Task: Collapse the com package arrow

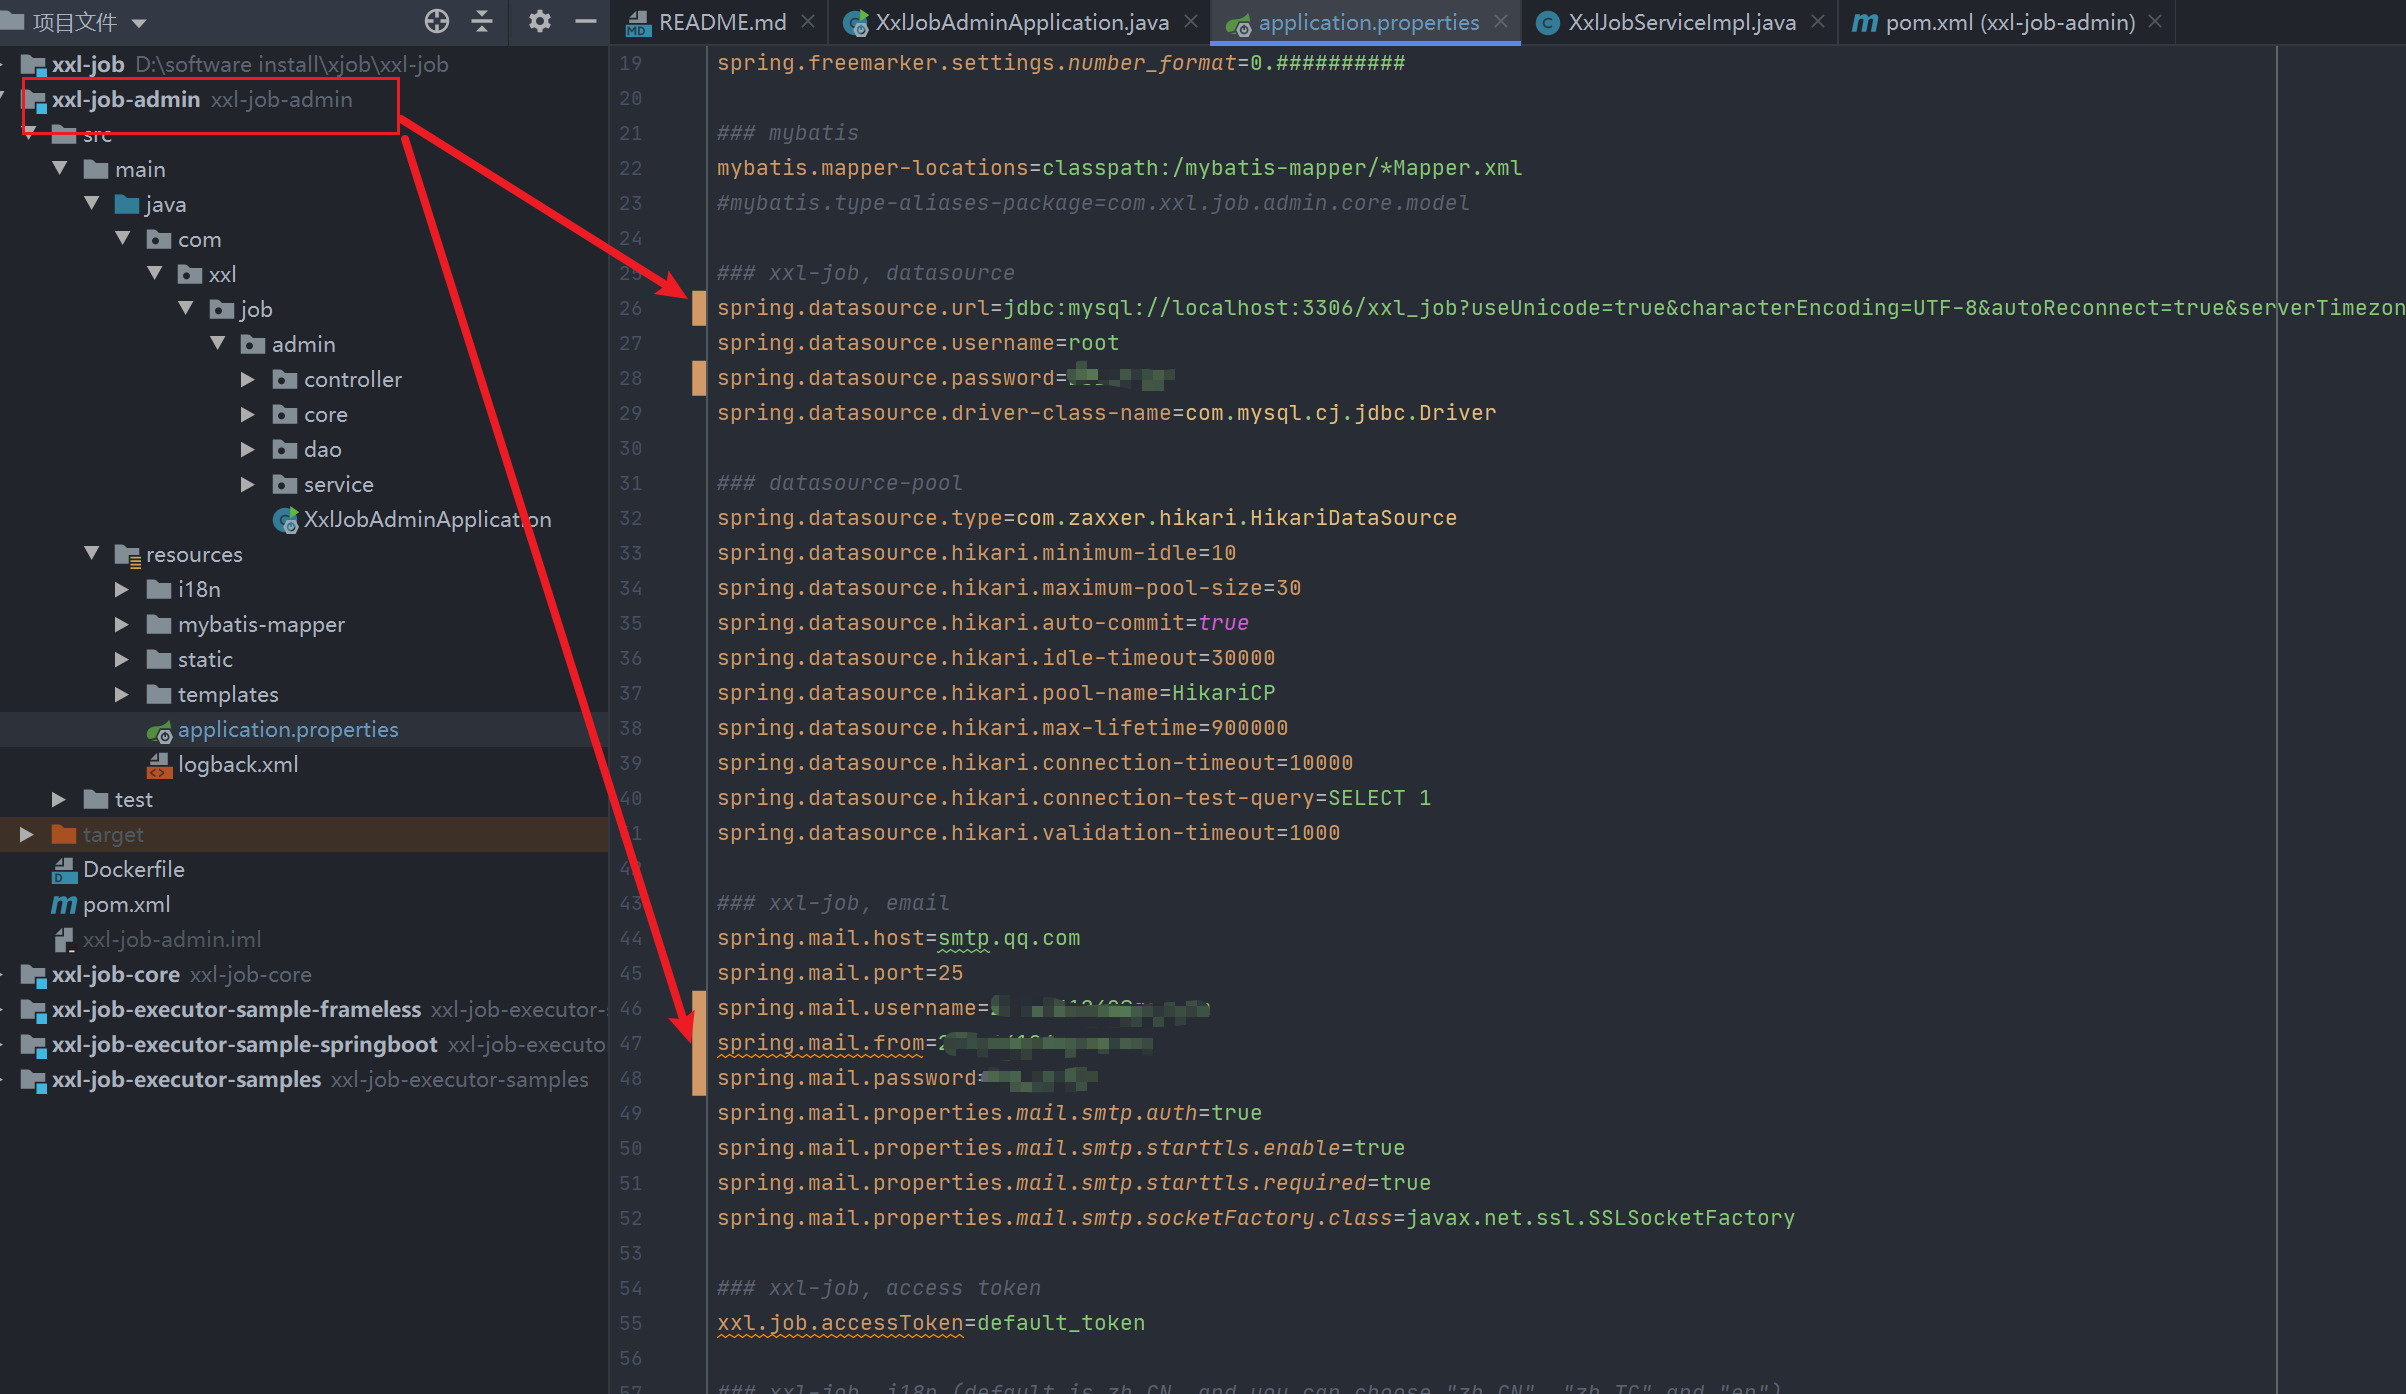Action: [x=123, y=239]
